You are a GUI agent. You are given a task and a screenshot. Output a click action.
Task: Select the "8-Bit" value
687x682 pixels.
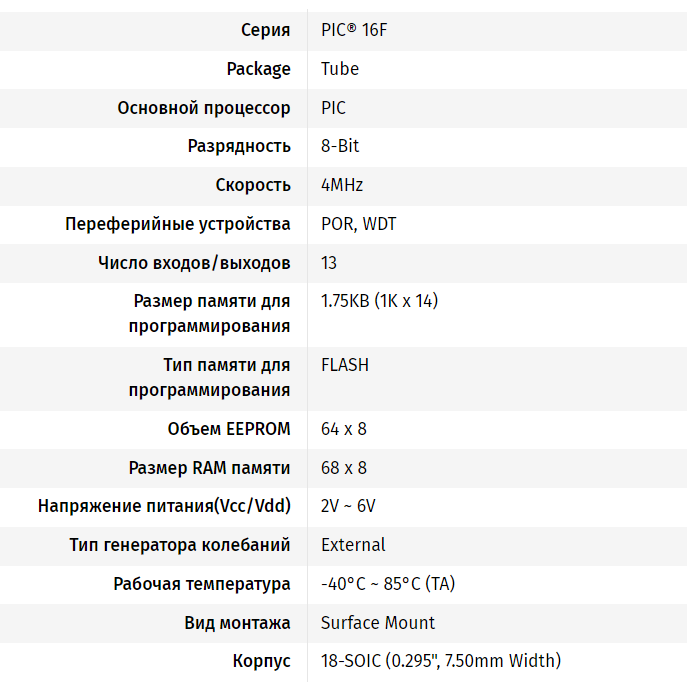pos(340,146)
